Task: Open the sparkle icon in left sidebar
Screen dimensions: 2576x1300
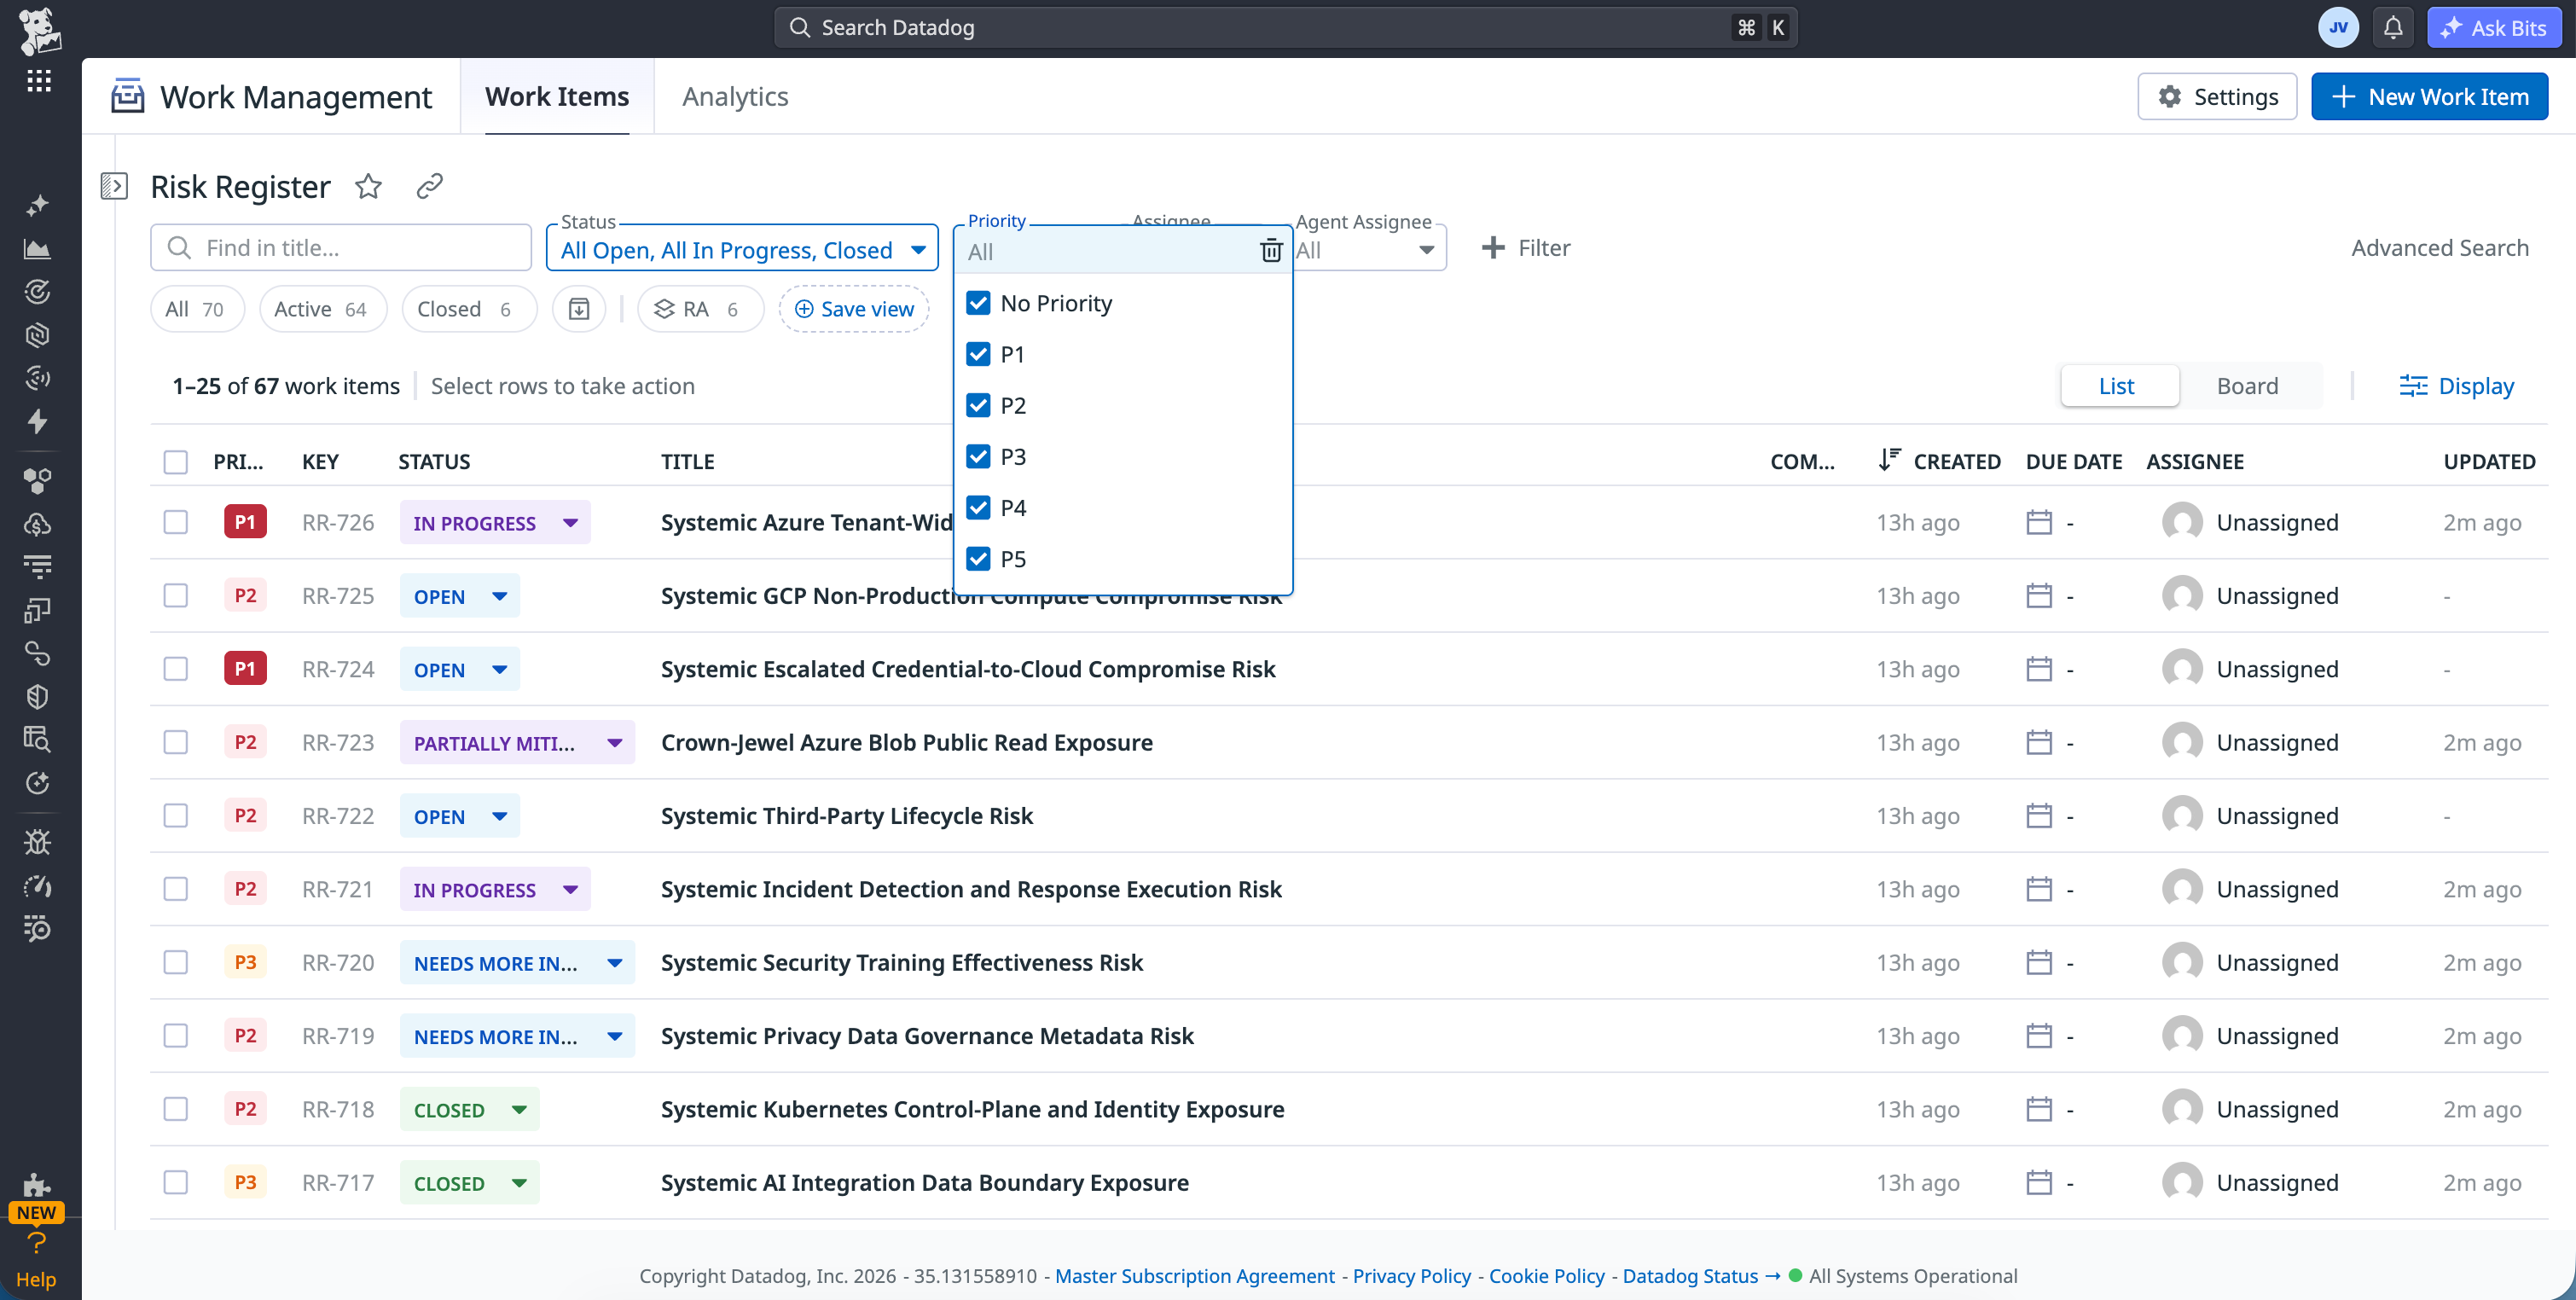Action: (x=38, y=205)
